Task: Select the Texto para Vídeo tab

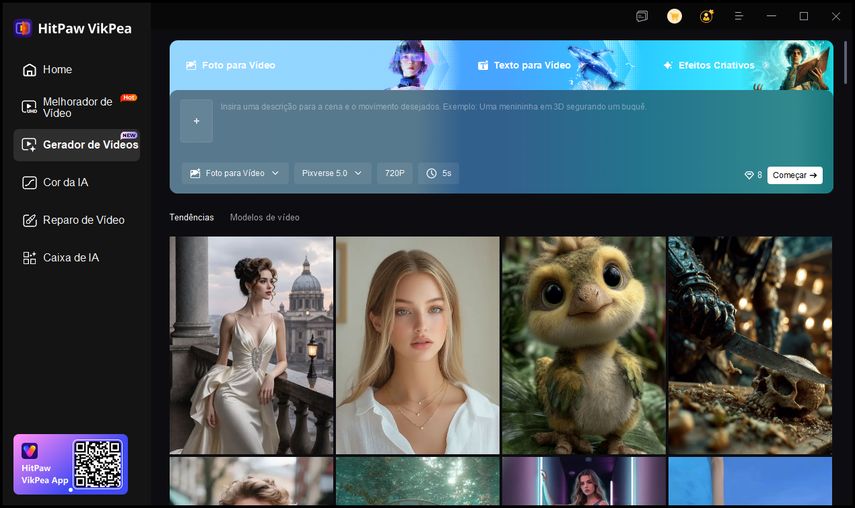Action: [x=523, y=65]
